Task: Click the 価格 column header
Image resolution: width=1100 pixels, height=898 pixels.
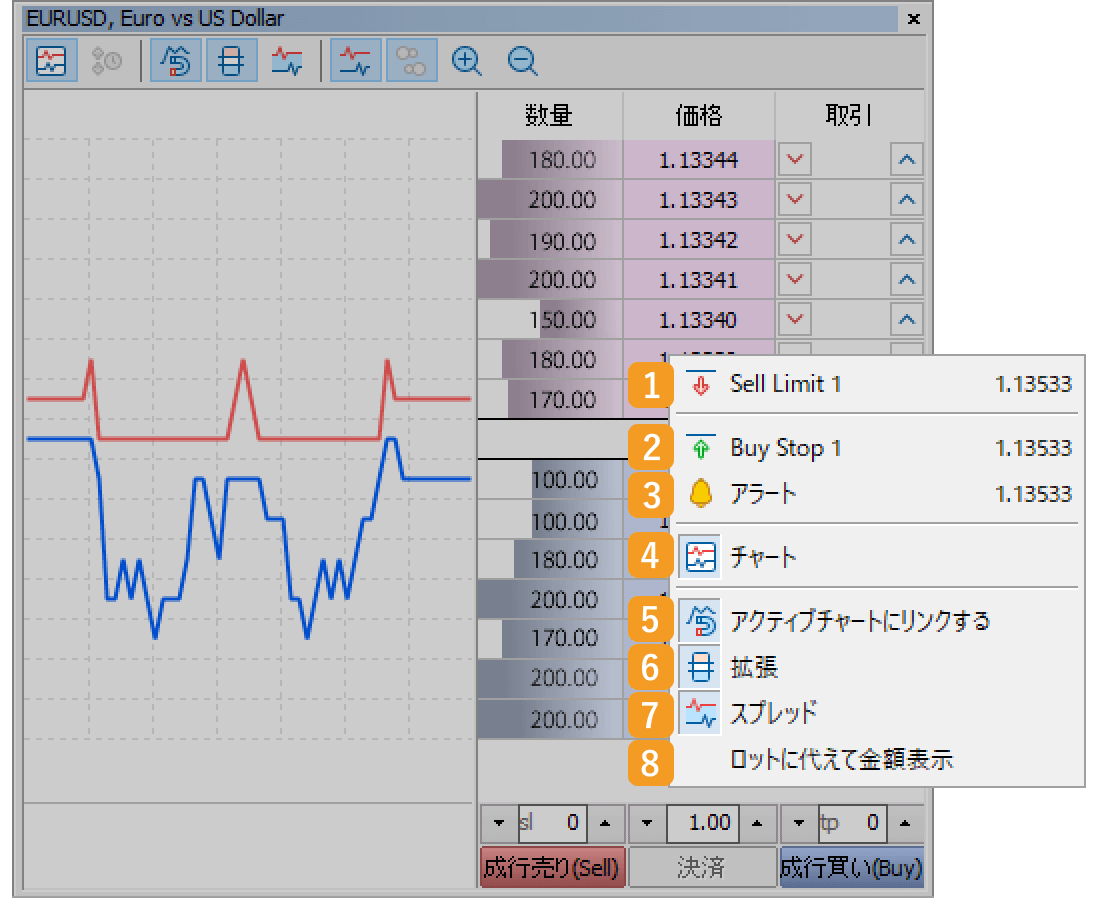Action: point(699,115)
